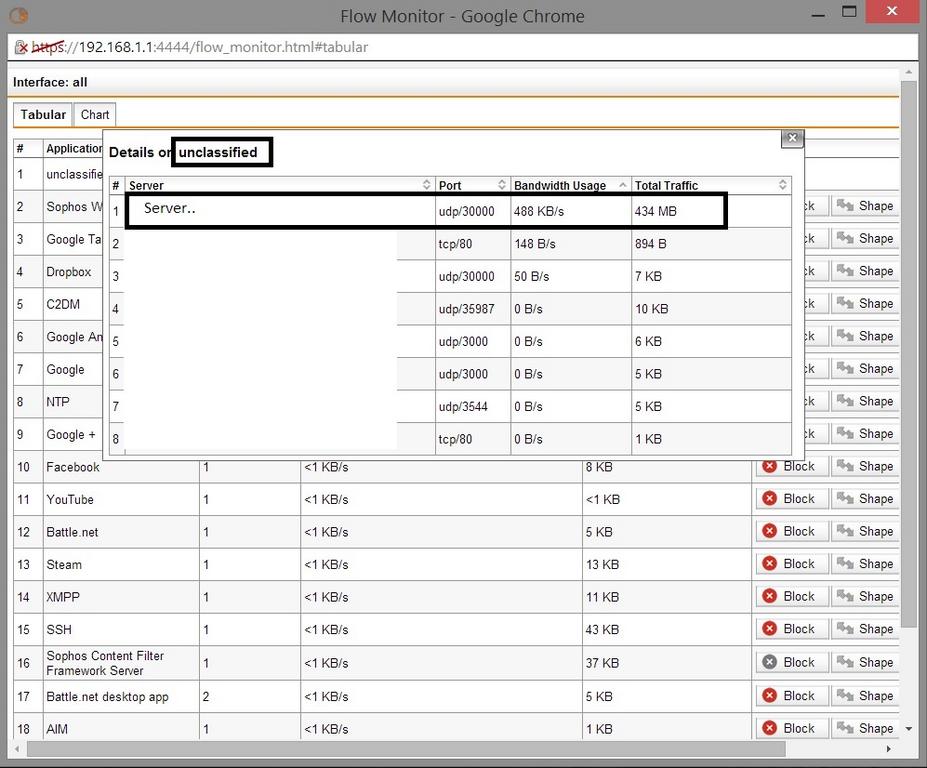Click the SSH application name
The image size is (927, 768).
(x=59, y=630)
